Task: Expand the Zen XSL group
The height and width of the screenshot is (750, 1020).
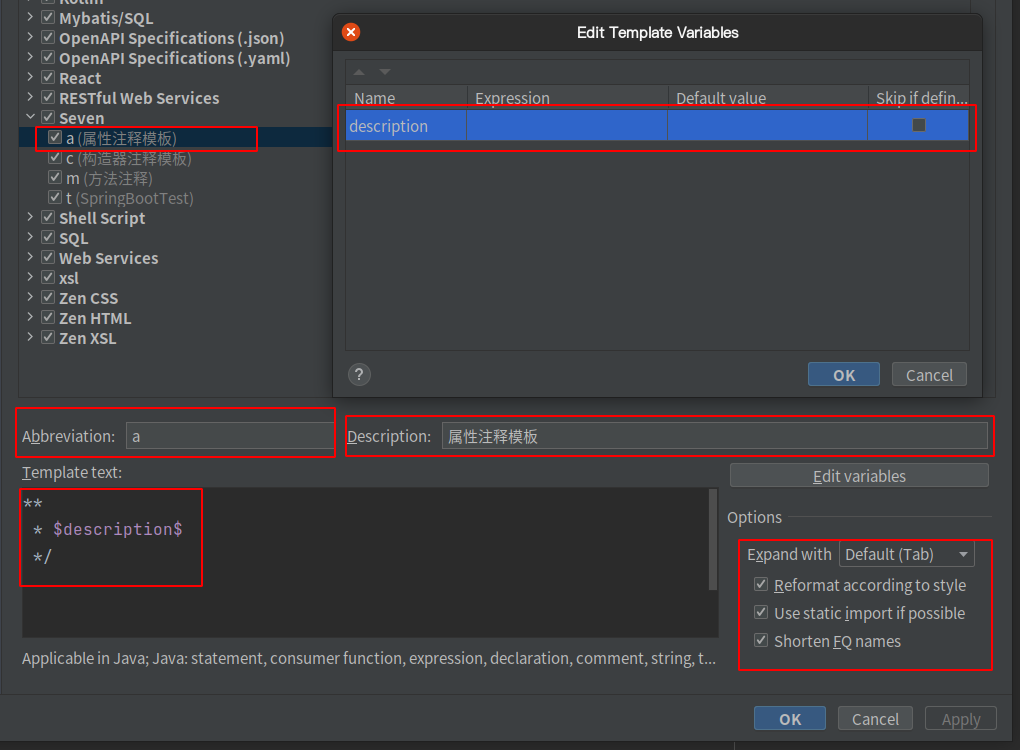Action: coord(30,338)
